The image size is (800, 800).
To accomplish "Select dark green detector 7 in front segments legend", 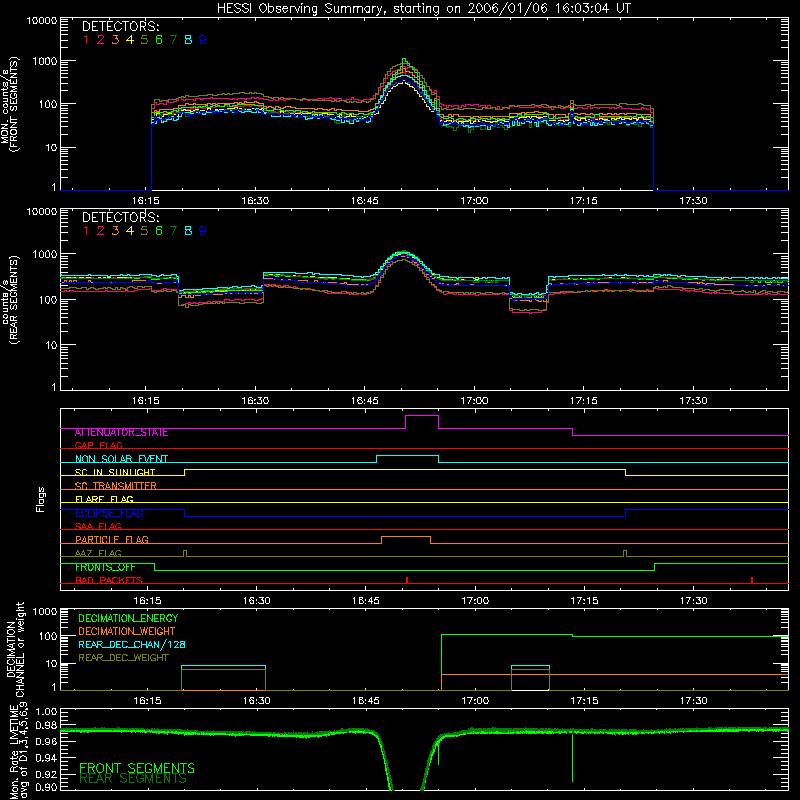I will (173, 40).
